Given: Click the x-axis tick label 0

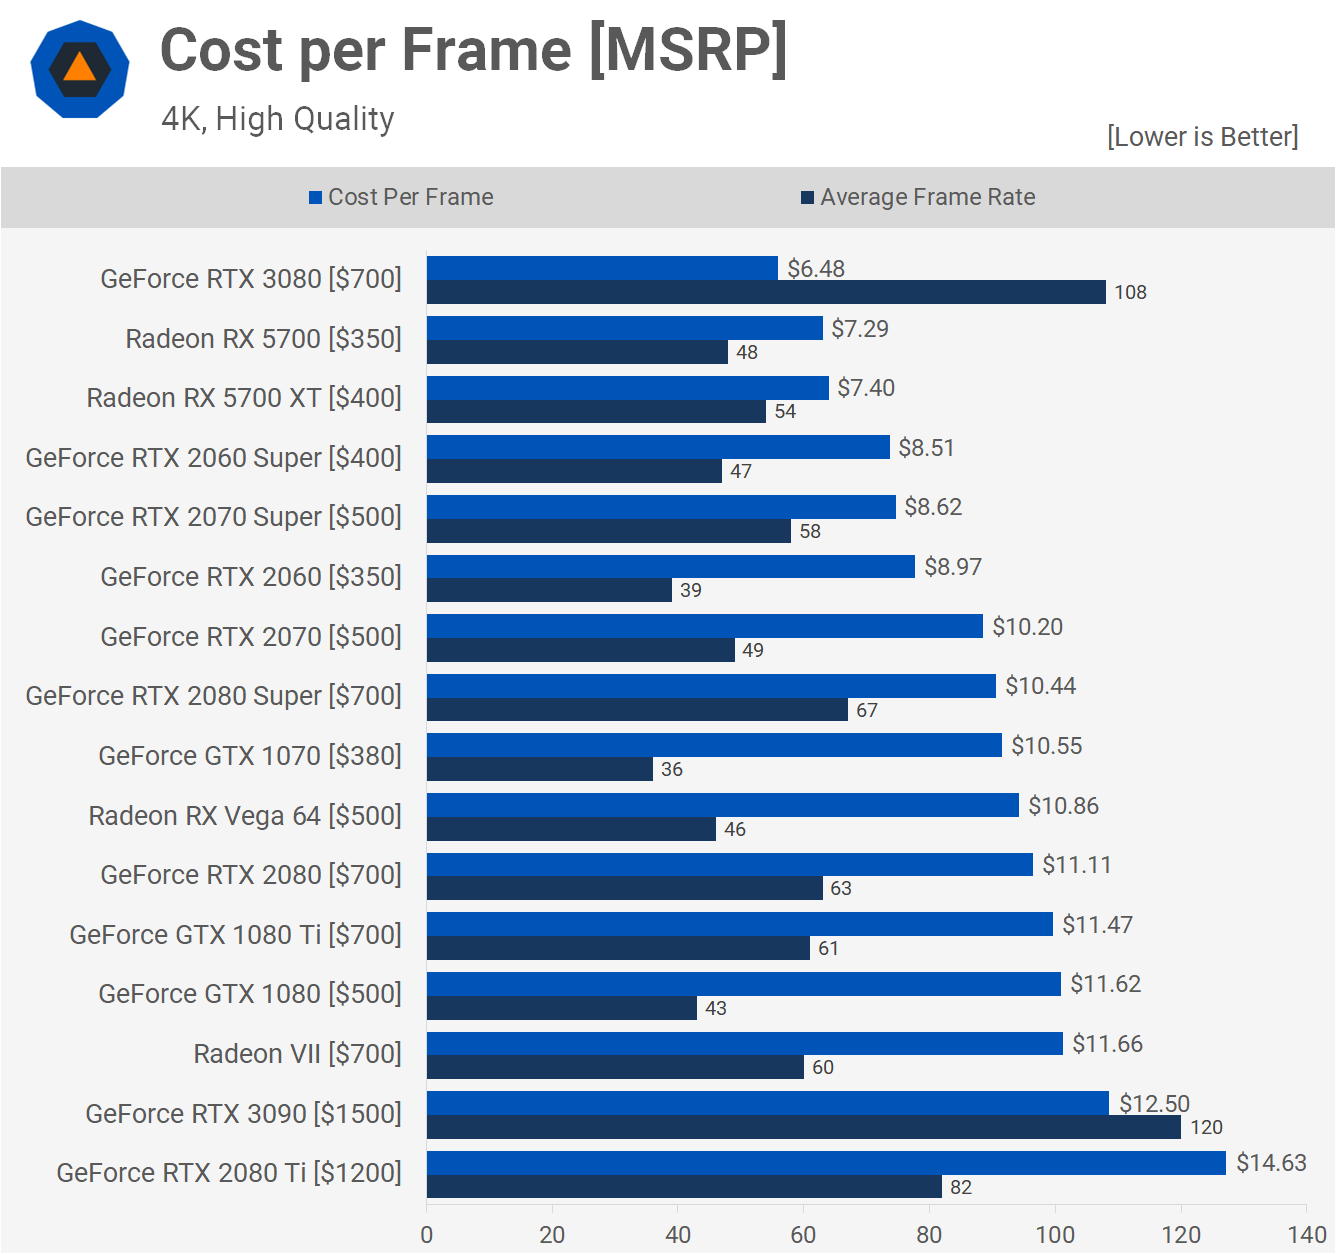Looking at the screenshot, I should 427,1235.
